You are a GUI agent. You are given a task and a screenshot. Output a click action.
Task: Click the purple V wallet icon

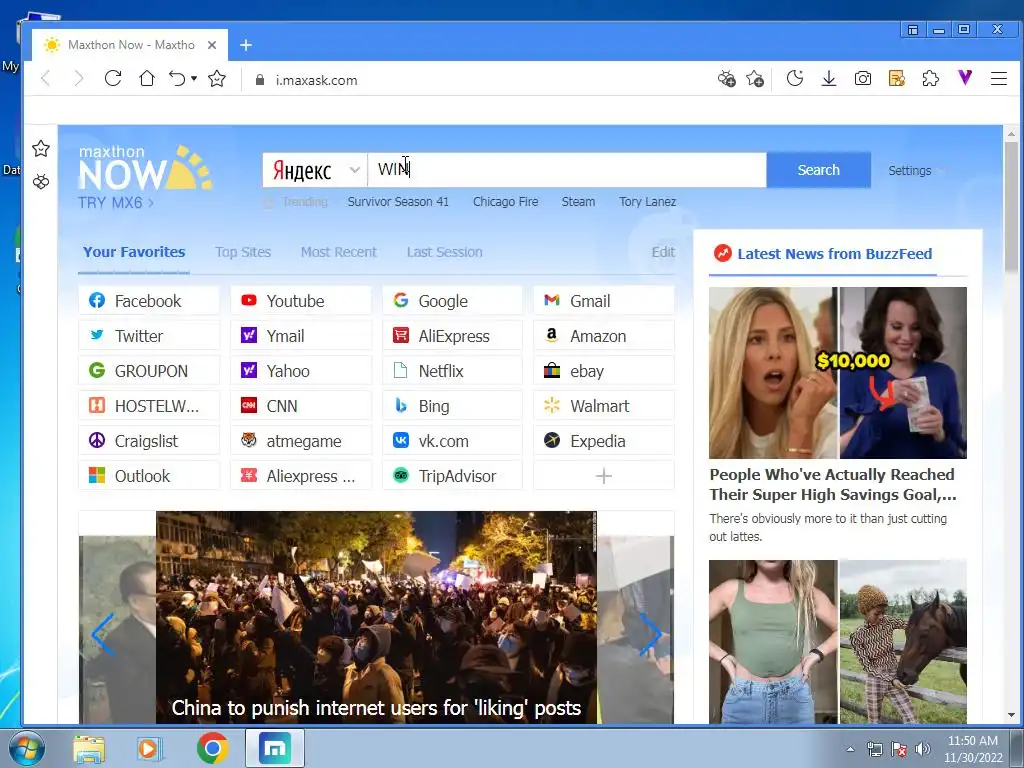click(x=965, y=78)
